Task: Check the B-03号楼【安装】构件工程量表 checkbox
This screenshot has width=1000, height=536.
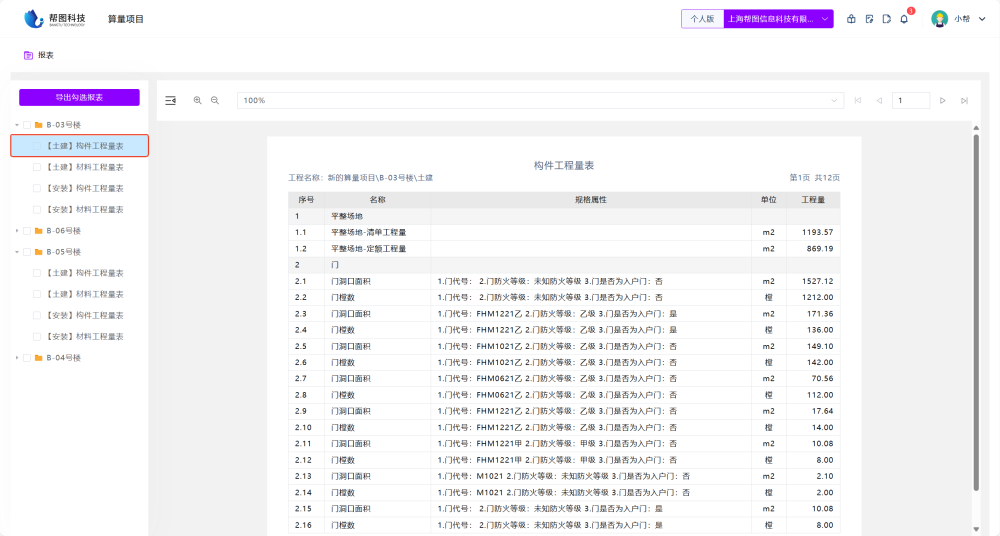Action: (x=37, y=188)
